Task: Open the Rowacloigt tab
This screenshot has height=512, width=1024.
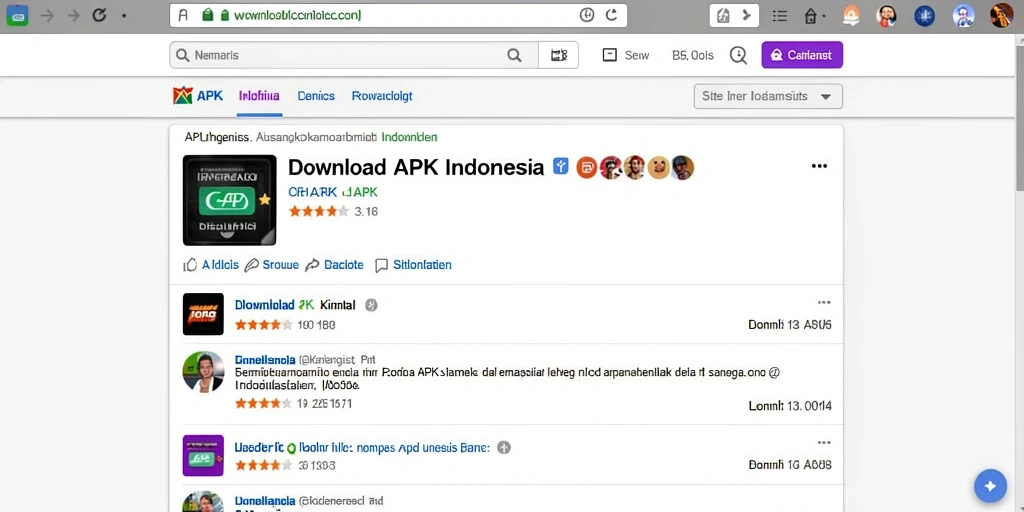Action: point(382,96)
